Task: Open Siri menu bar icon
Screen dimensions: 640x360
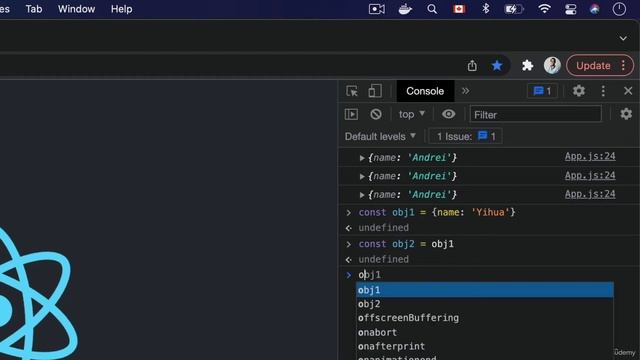Action: pyautogui.click(x=595, y=9)
